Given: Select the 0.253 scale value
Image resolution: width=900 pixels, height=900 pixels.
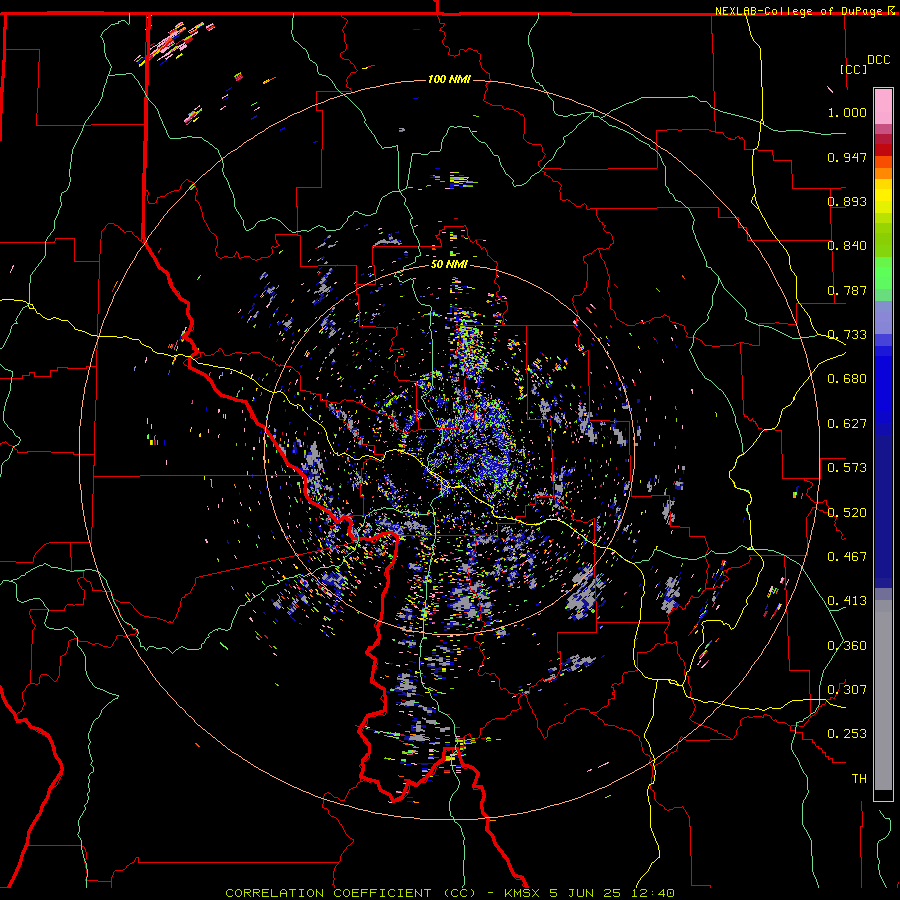Looking at the screenshot, I should [x=847, y=734].
